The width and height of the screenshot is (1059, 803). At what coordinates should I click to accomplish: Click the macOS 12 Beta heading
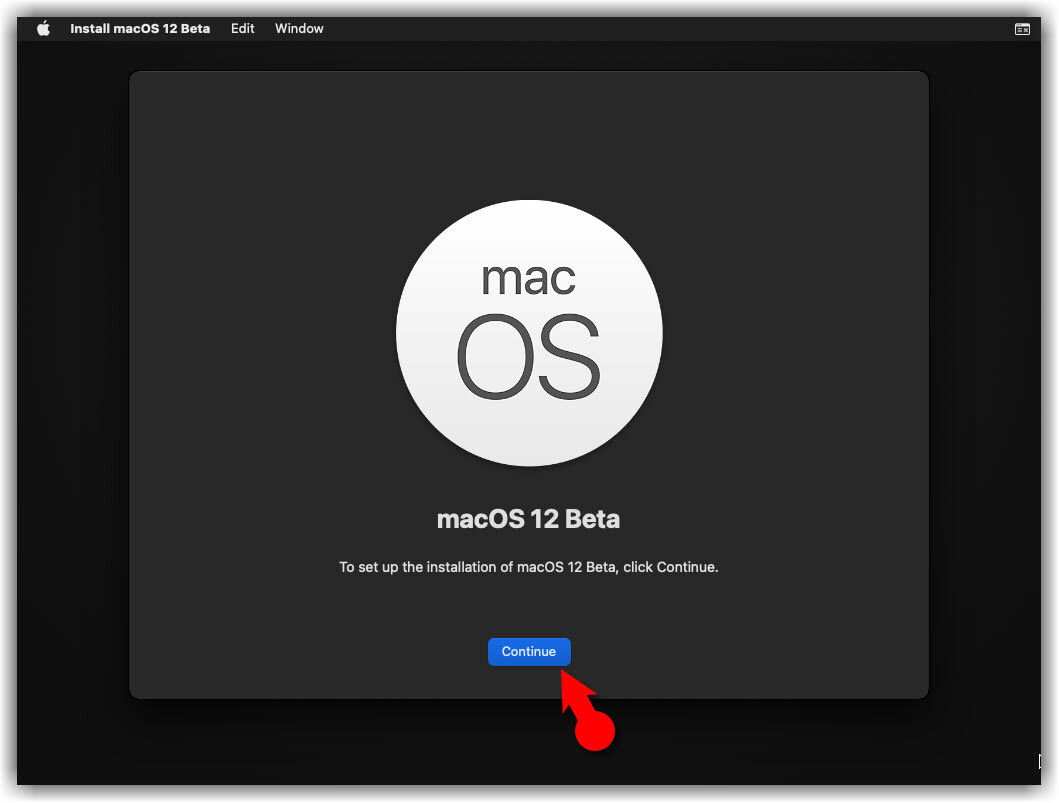pos(528,519)
